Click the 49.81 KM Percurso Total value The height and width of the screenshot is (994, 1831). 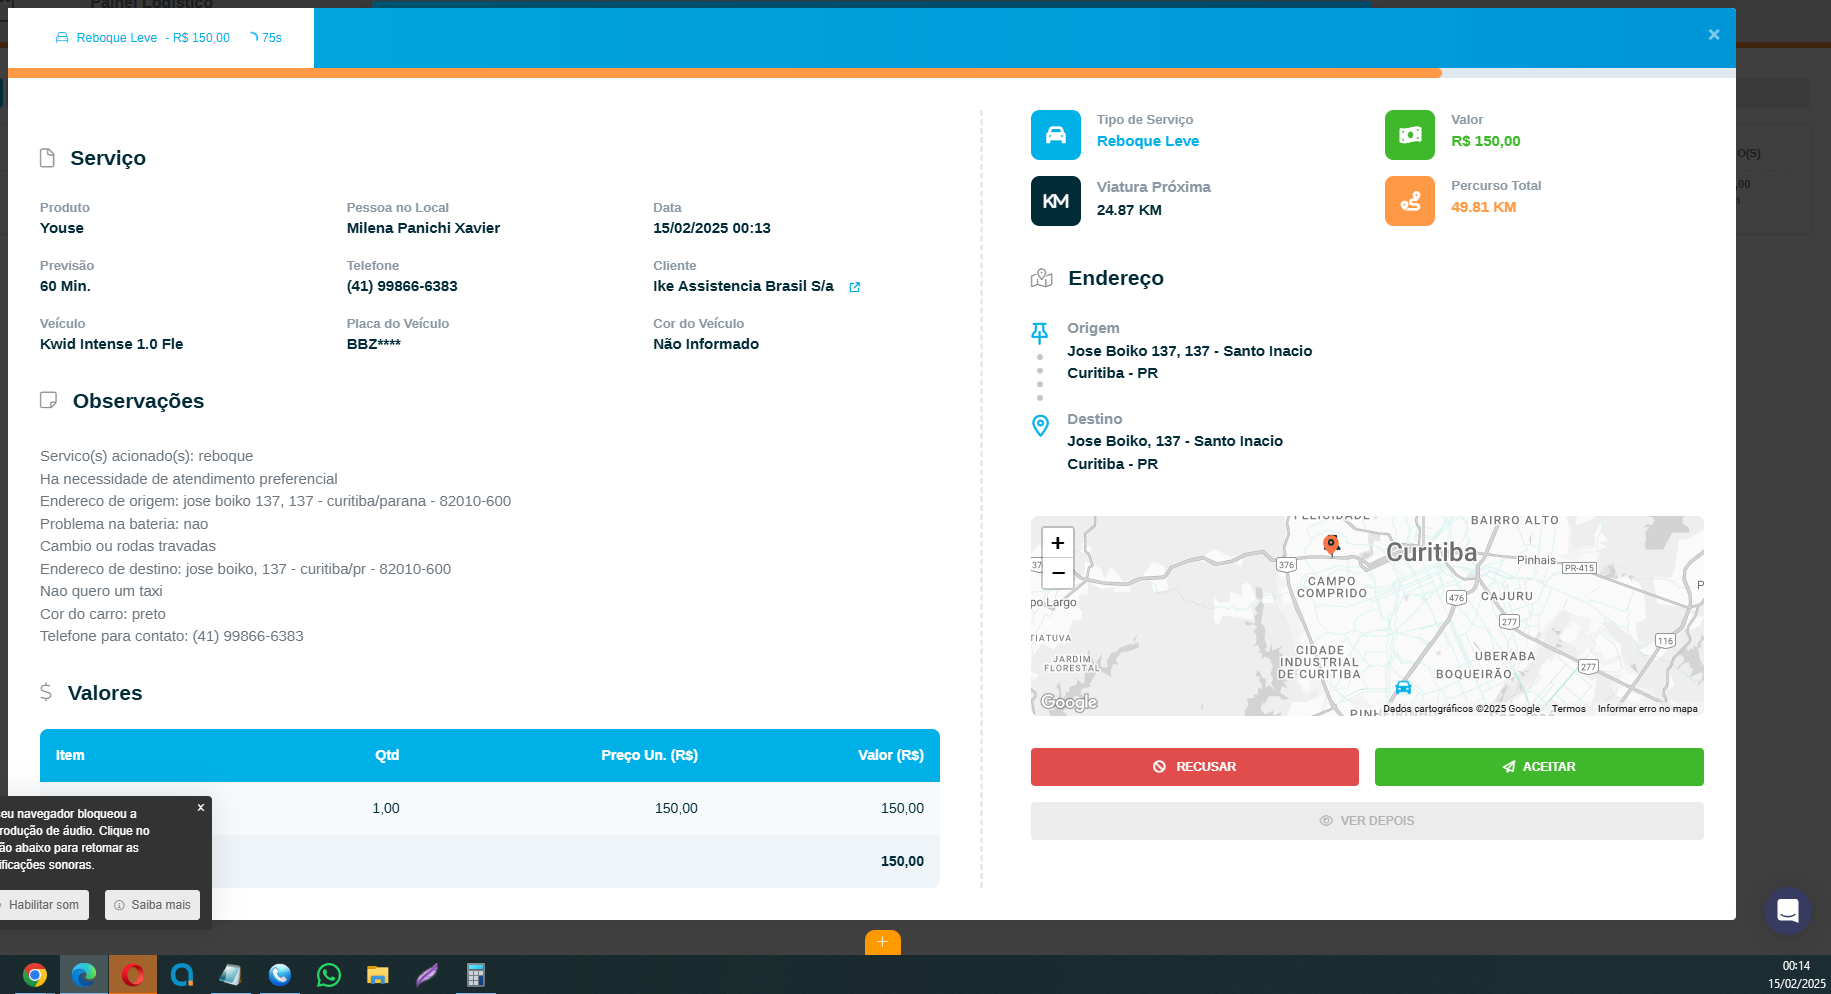[1484, 207]
